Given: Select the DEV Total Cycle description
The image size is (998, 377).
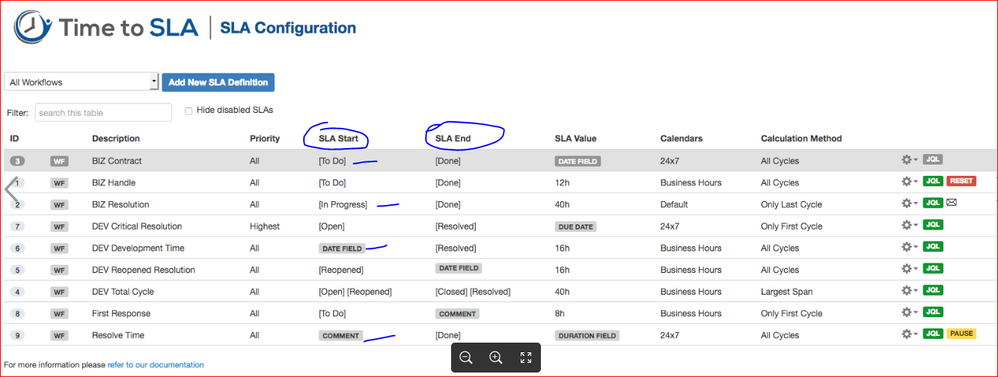Looking at the screenshot, I should 123,292.
